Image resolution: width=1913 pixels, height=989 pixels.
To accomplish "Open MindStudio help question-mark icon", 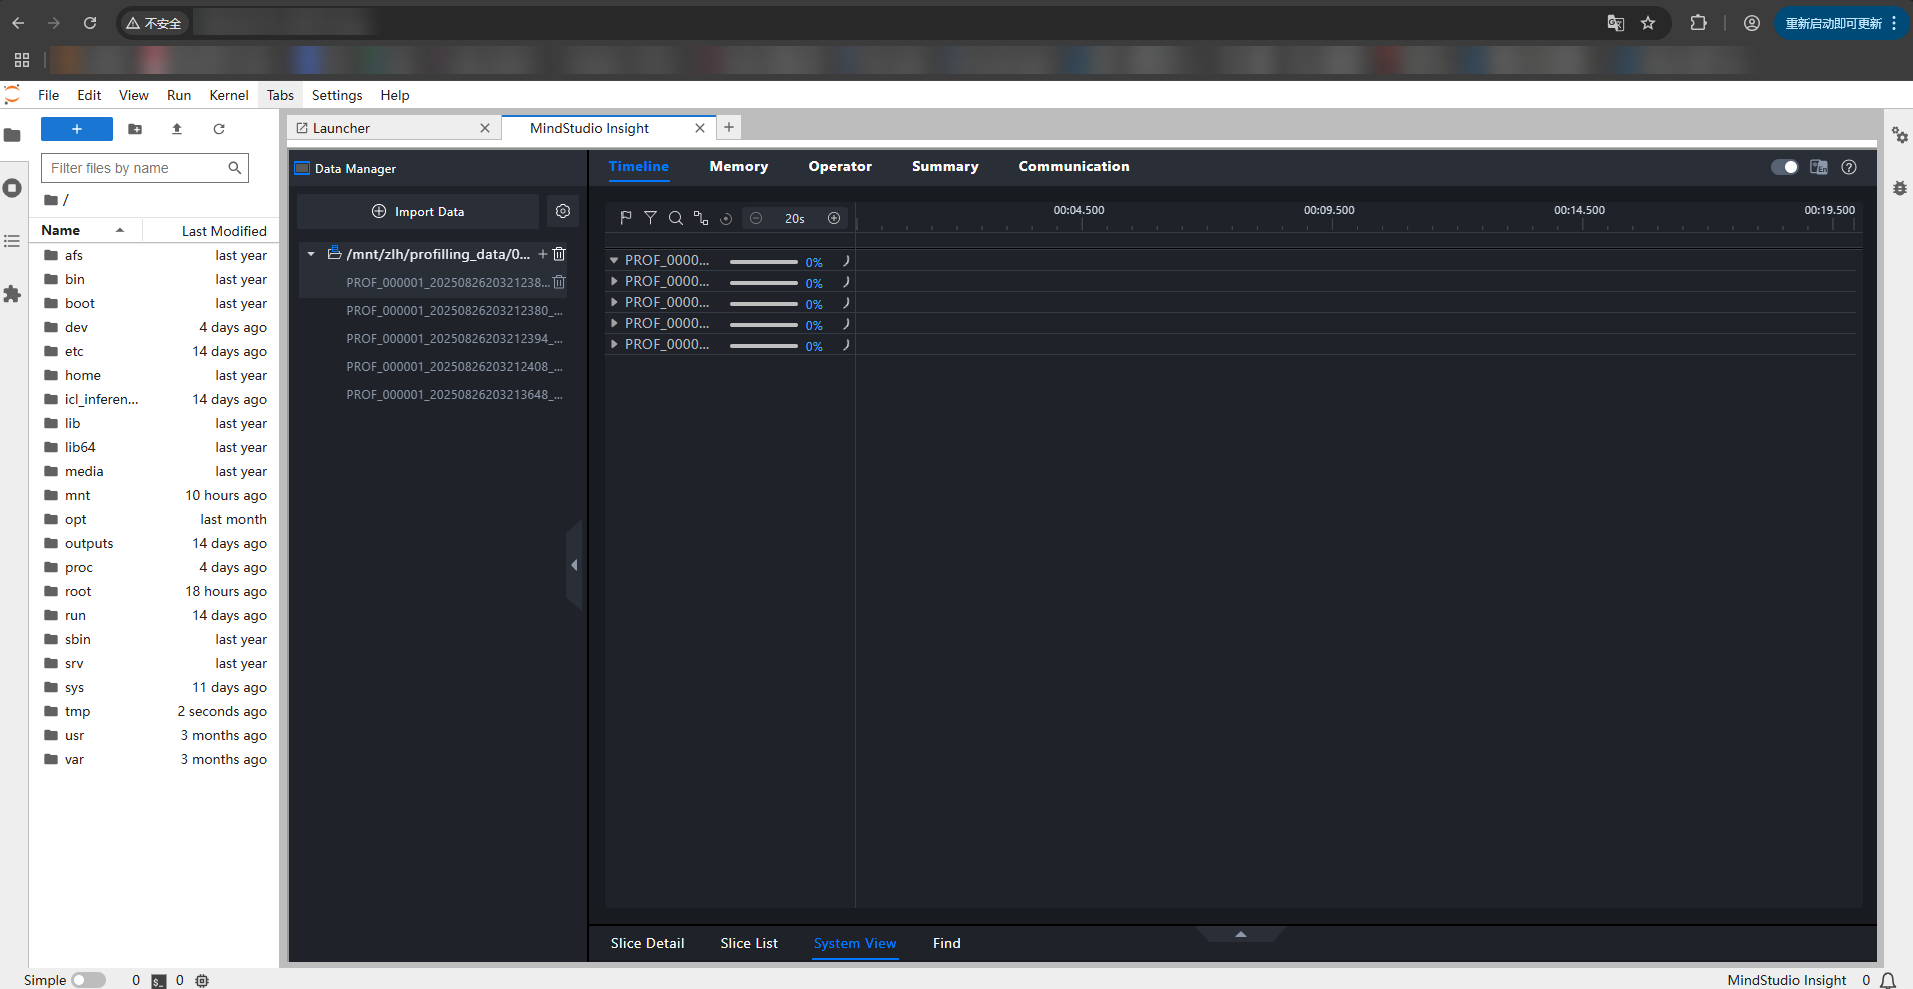I will point(1849,167).
